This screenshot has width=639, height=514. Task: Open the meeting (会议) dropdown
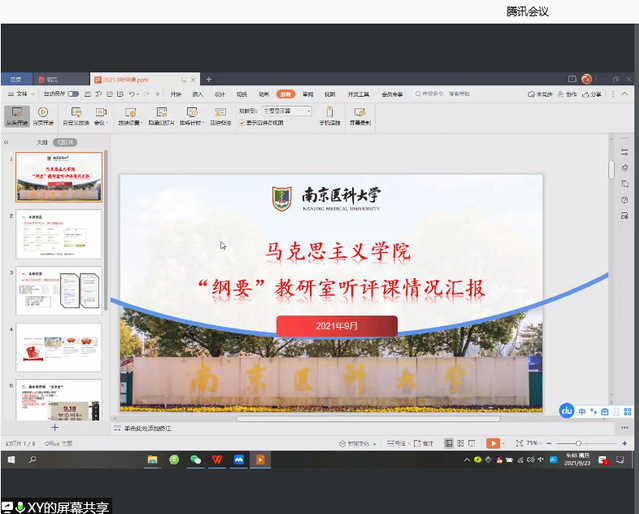click(x=101, y=116)
